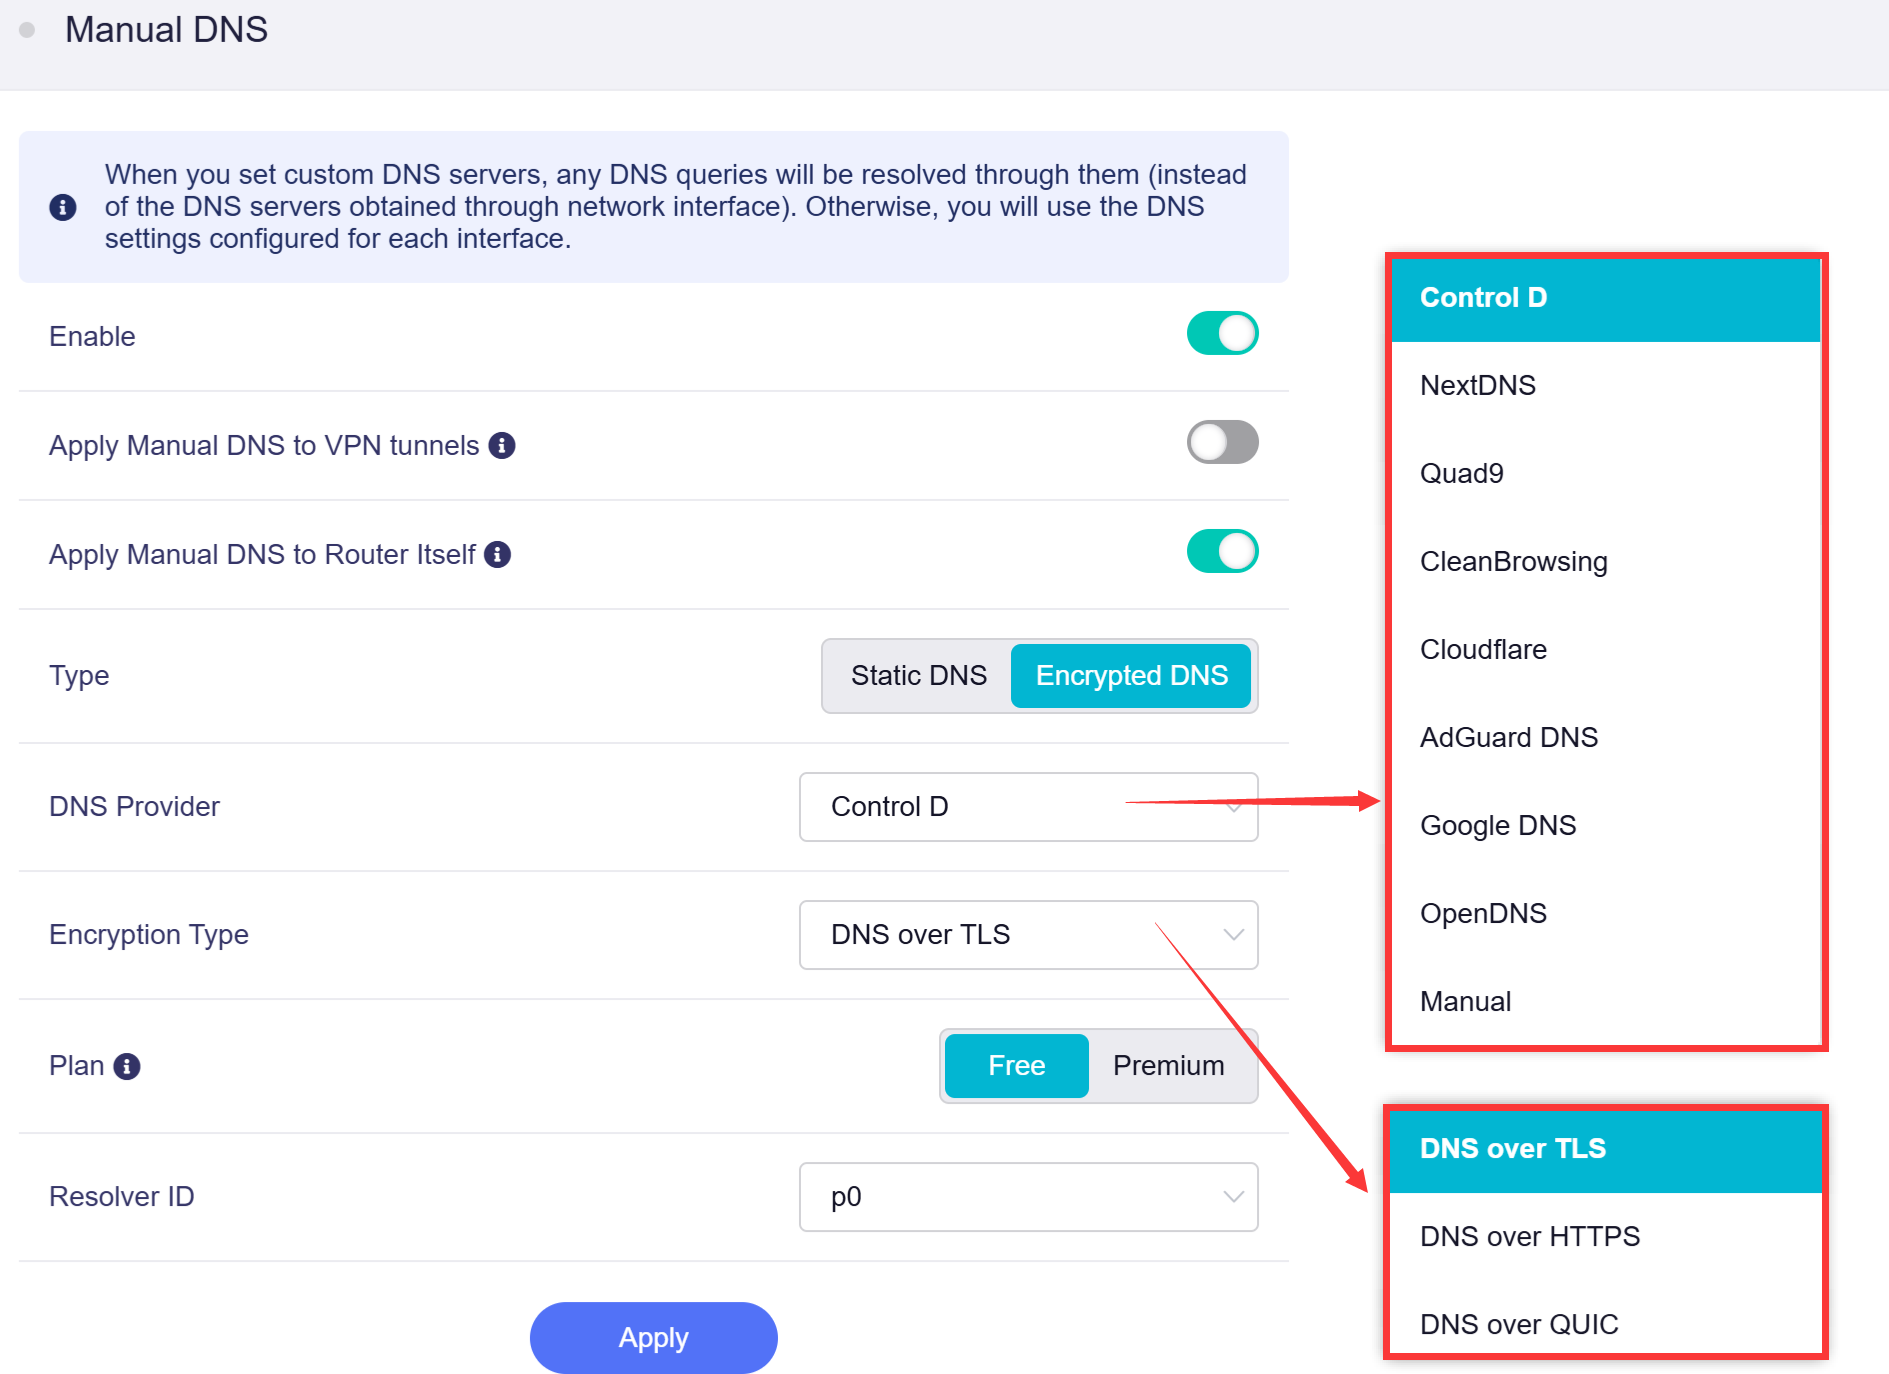Disable Apply Manual DNS to Router Itself
Screen dimensions: 1889x1374
(x=1222, y=551)
